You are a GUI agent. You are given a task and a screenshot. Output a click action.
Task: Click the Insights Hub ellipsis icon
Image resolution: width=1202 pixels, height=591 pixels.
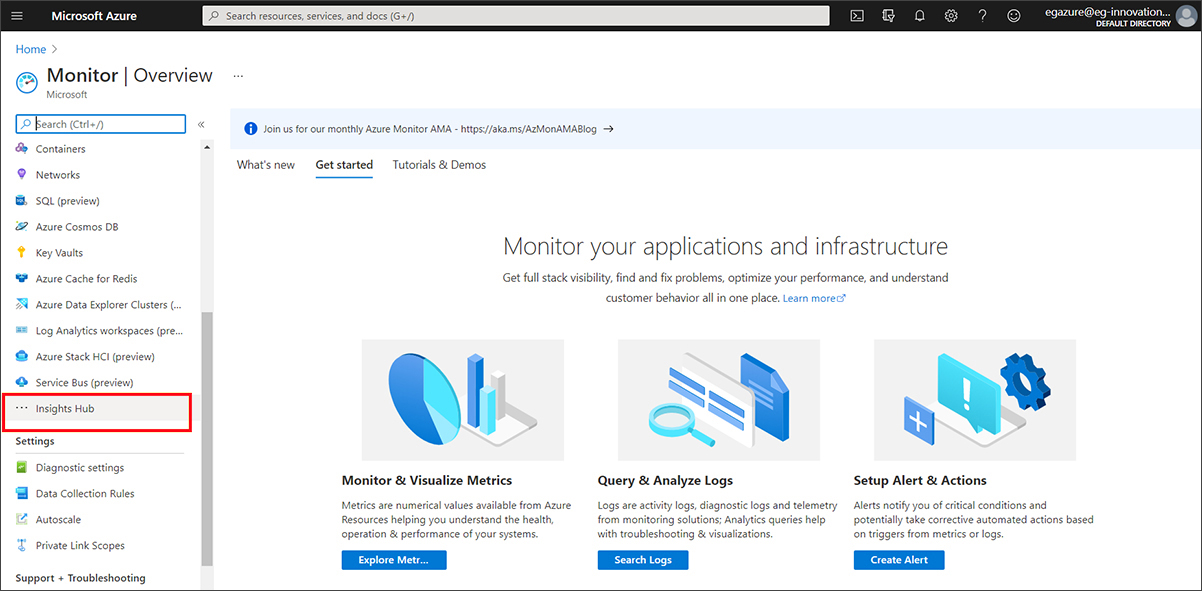(x=21, y=408)
